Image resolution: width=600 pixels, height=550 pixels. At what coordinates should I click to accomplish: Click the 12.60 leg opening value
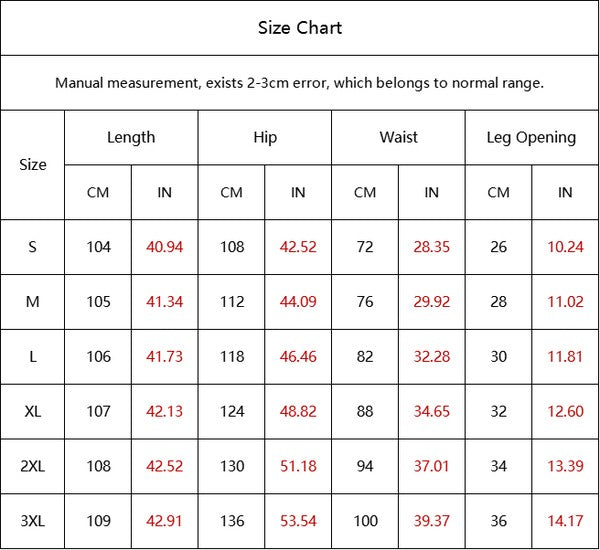click(x=565, y=411)
